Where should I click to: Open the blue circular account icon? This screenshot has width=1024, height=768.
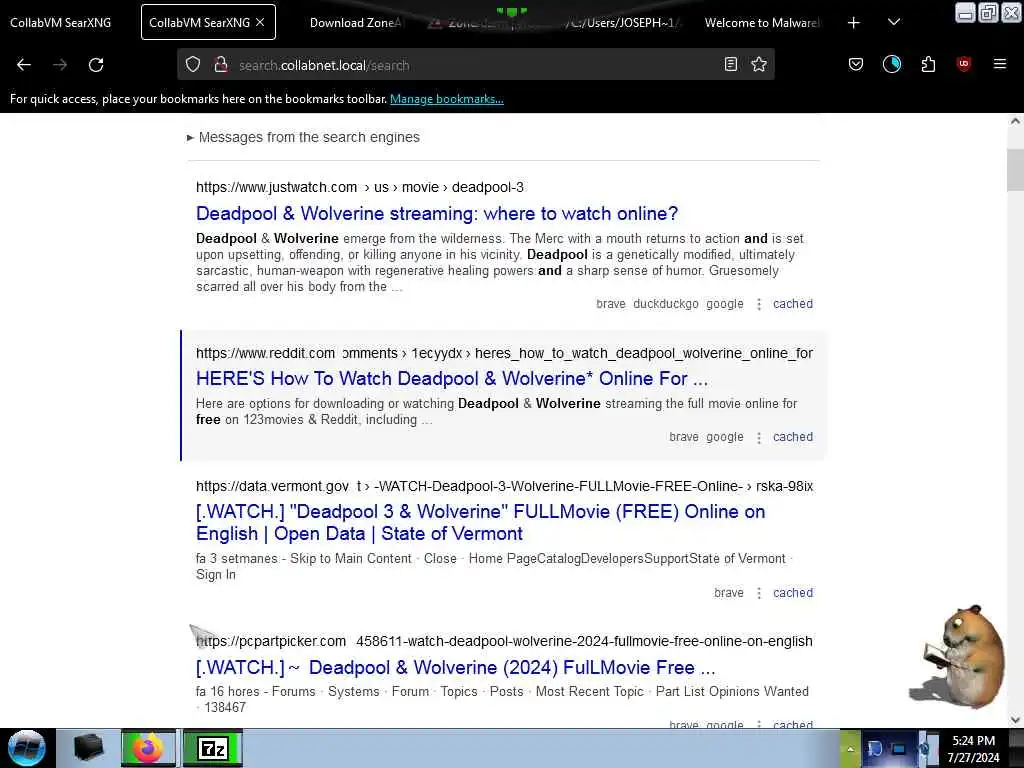click(891, 64)
